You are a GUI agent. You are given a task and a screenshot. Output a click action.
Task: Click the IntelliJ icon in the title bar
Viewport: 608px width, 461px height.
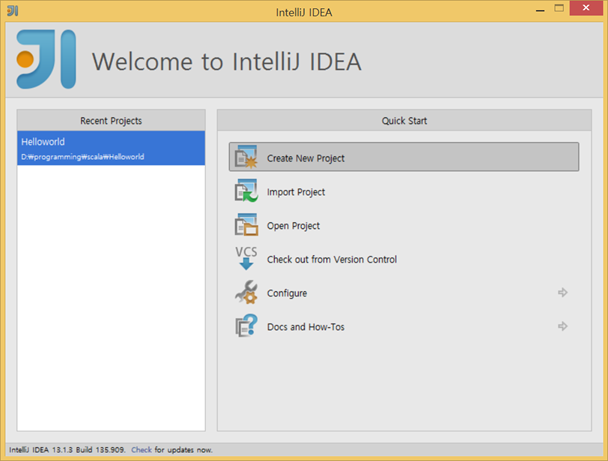(12, 10)
